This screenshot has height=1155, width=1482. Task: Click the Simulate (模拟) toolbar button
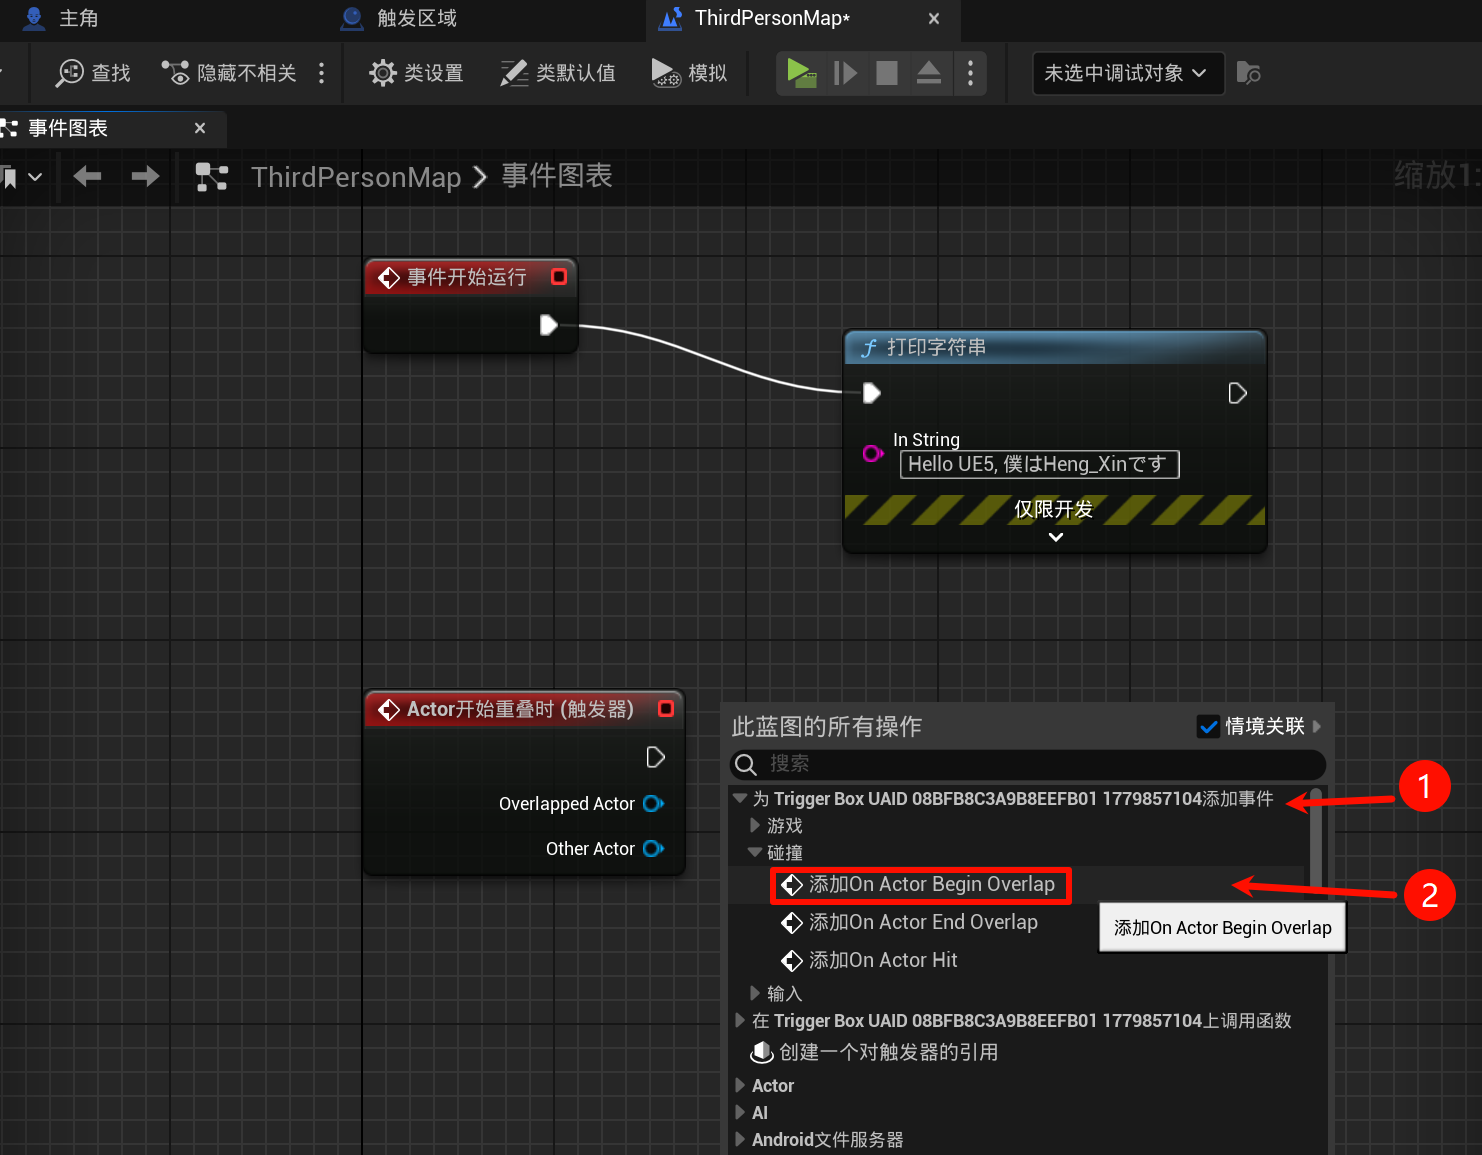pyautogui.click(x=689, y=73)
